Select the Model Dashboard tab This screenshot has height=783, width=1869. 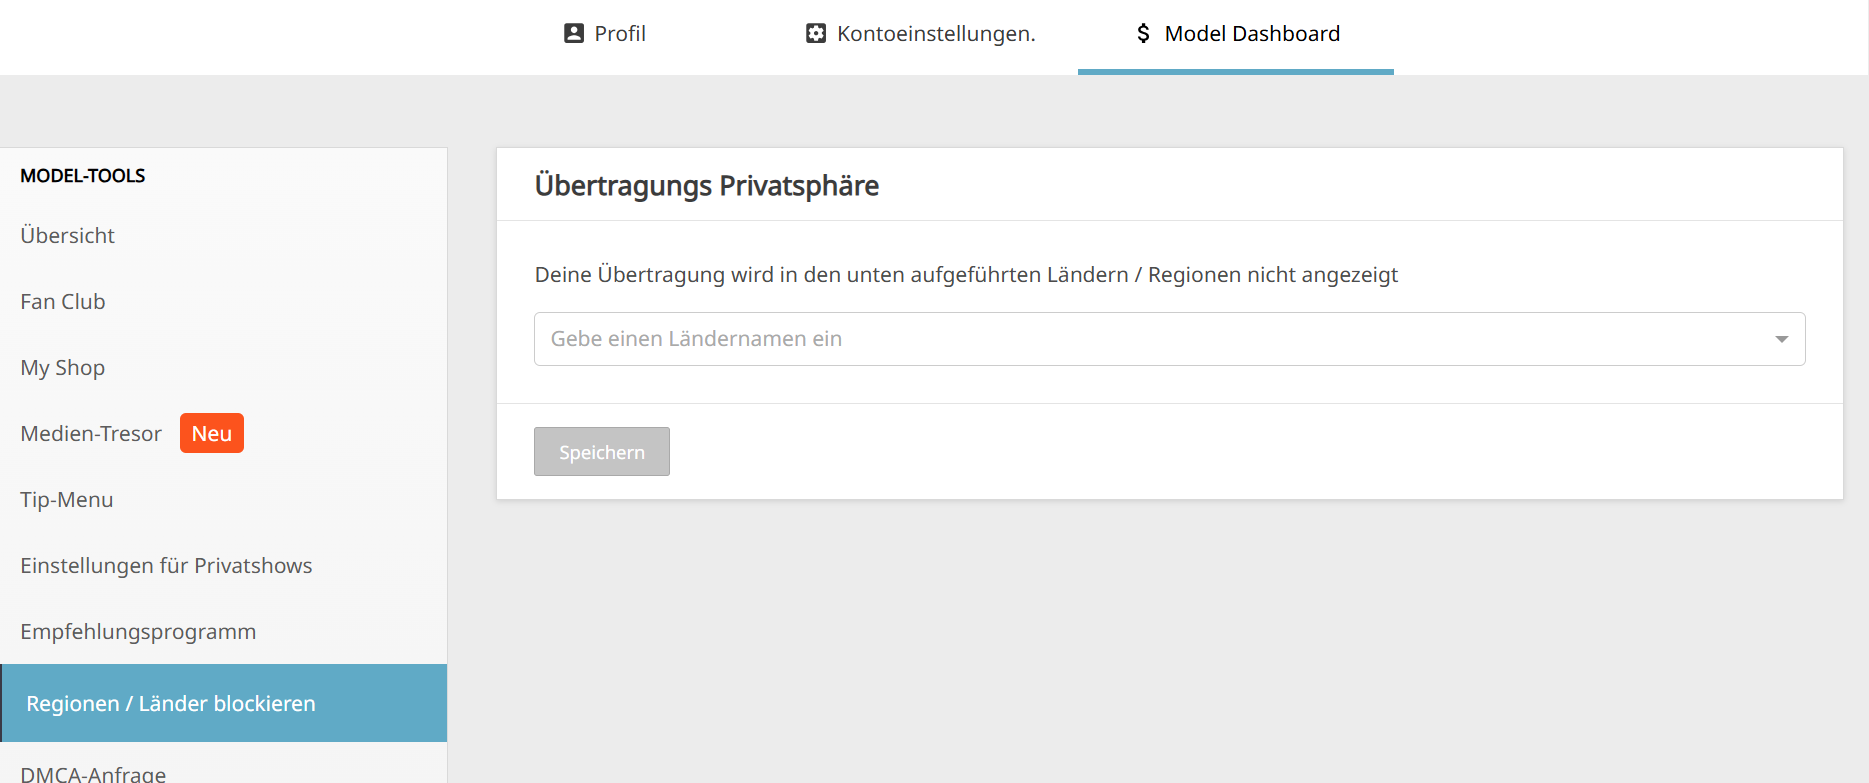coord(1251,34)
